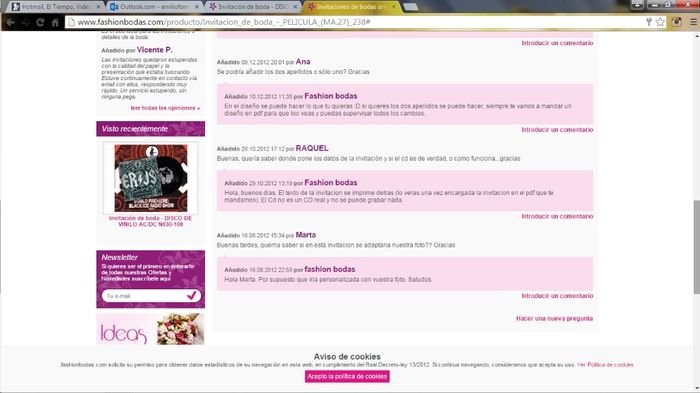700x393 pixels.
Task: Click the commenter name 'Ana'
Action: click(x=303, y=62)
